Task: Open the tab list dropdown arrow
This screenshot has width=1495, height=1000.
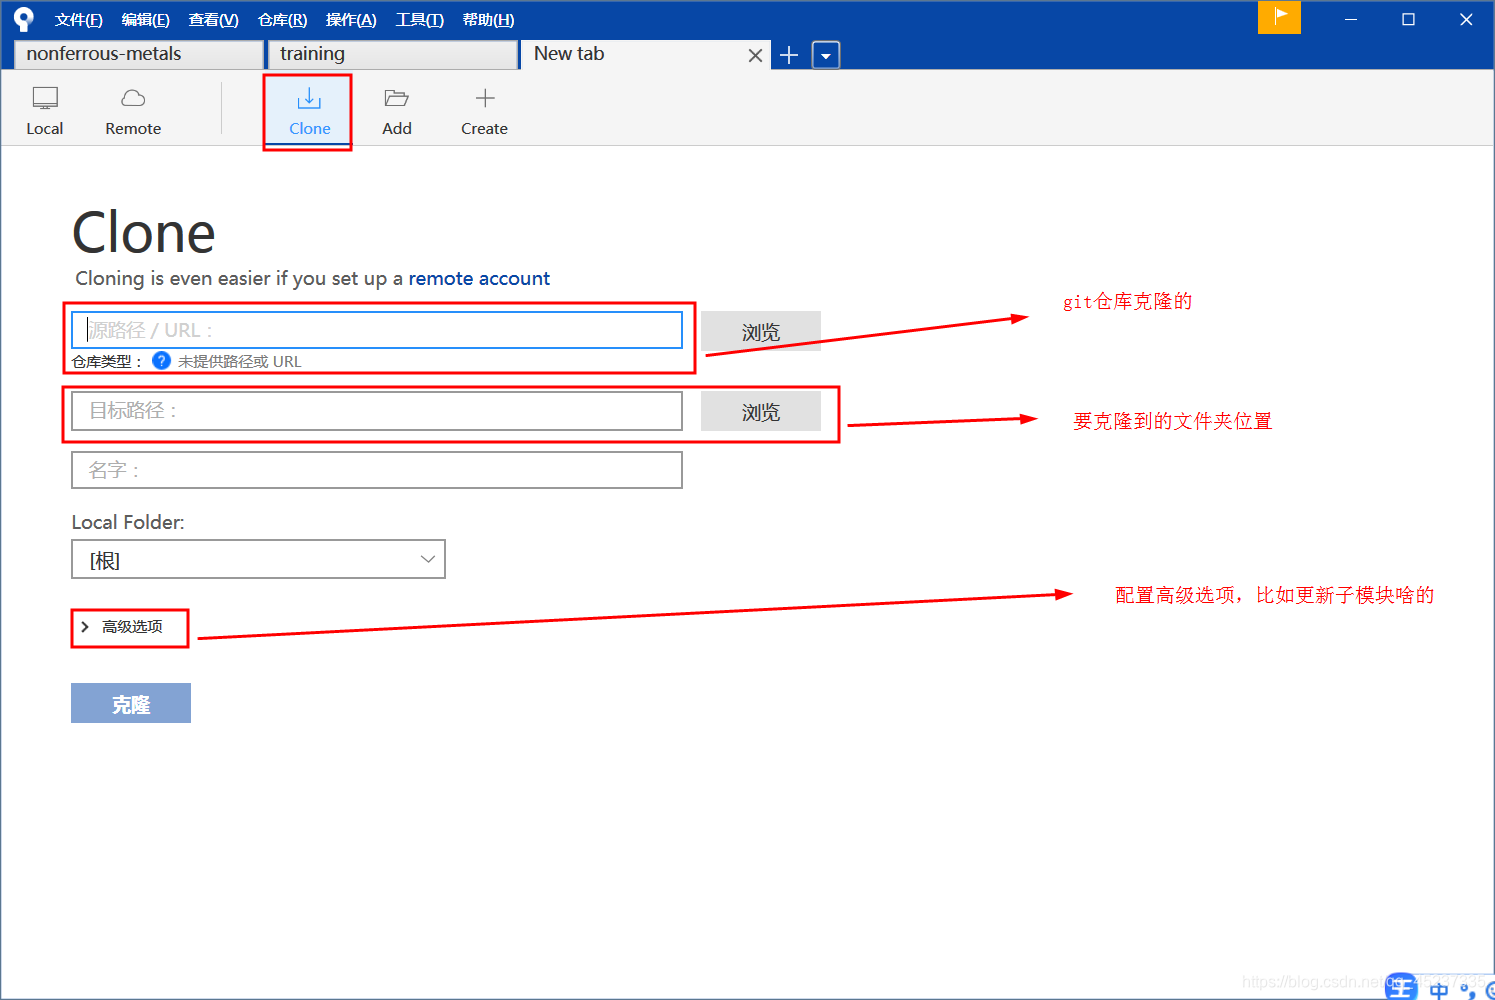Action: tap(826, 55)
